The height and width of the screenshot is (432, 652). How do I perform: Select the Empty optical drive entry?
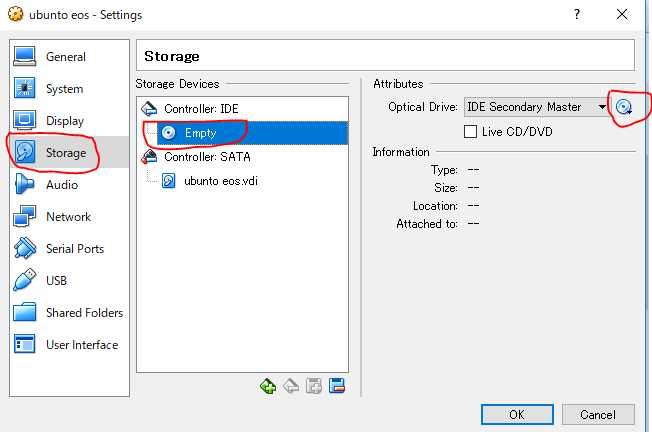click(x=200, y=132)
